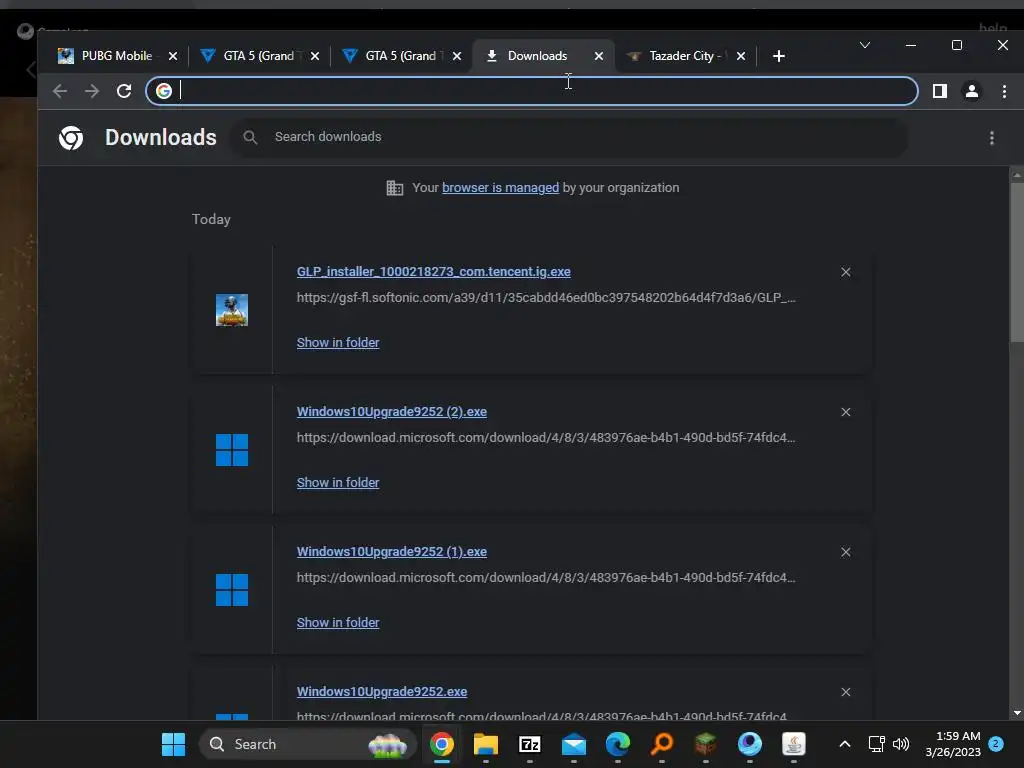Go forward with the forward arrow
Viewport: 1024px width, 768px height.
click(92, 91)
